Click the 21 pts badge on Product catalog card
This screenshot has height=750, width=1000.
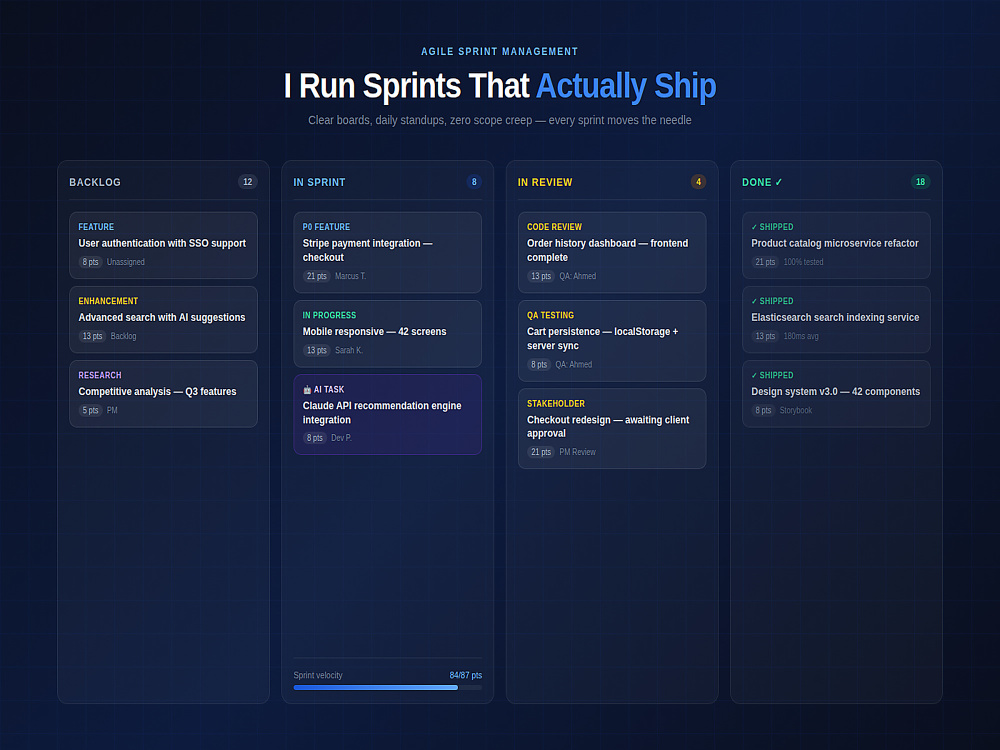[765, 262]
